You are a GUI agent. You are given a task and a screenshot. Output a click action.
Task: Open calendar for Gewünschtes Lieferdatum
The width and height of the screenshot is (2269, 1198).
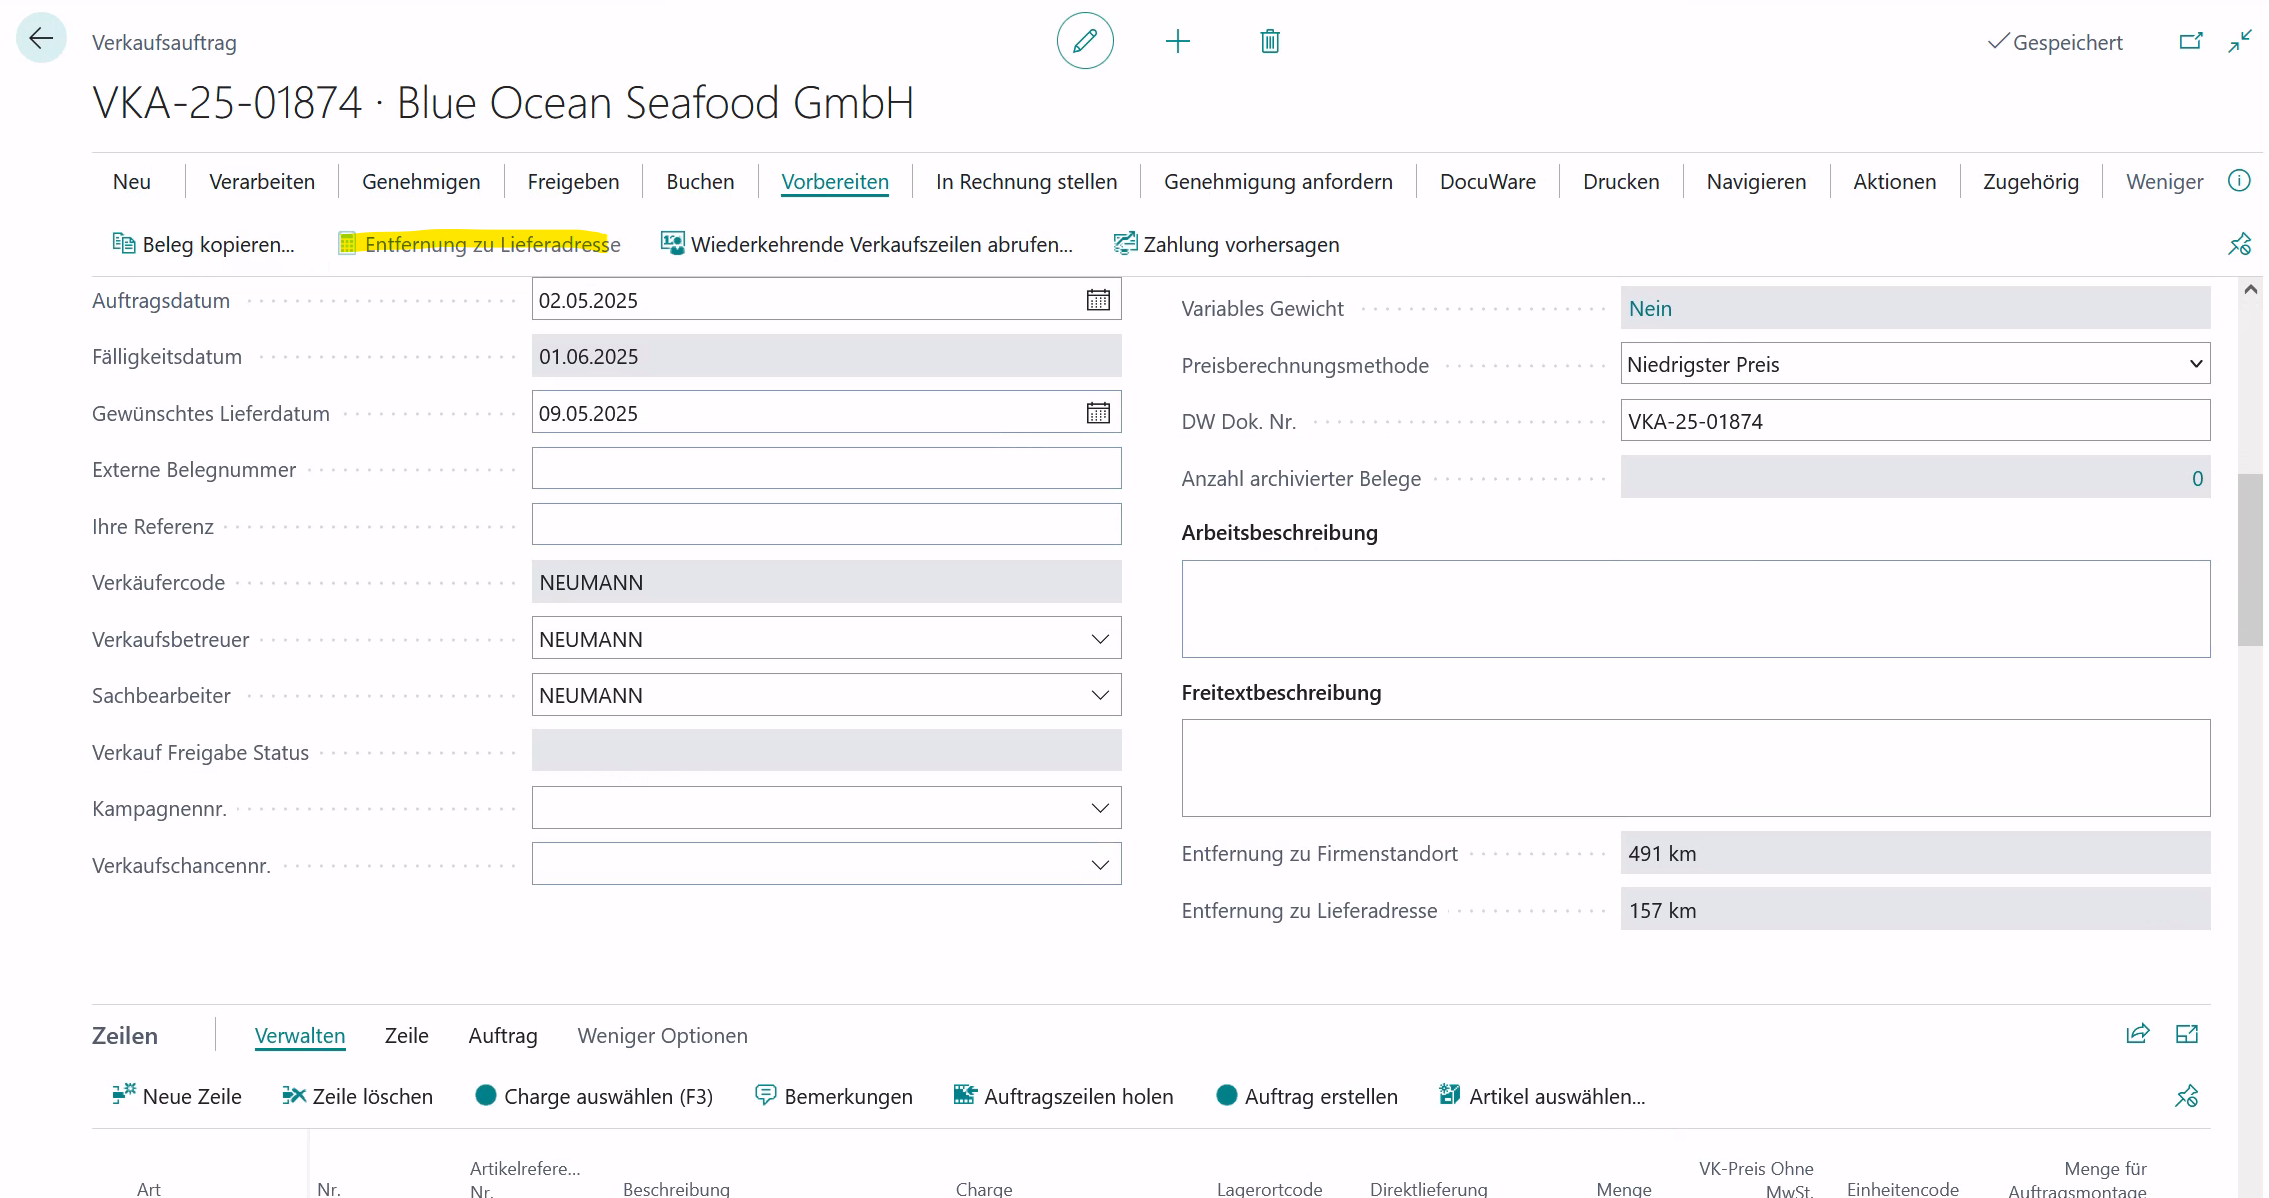tap(1098, 413)
